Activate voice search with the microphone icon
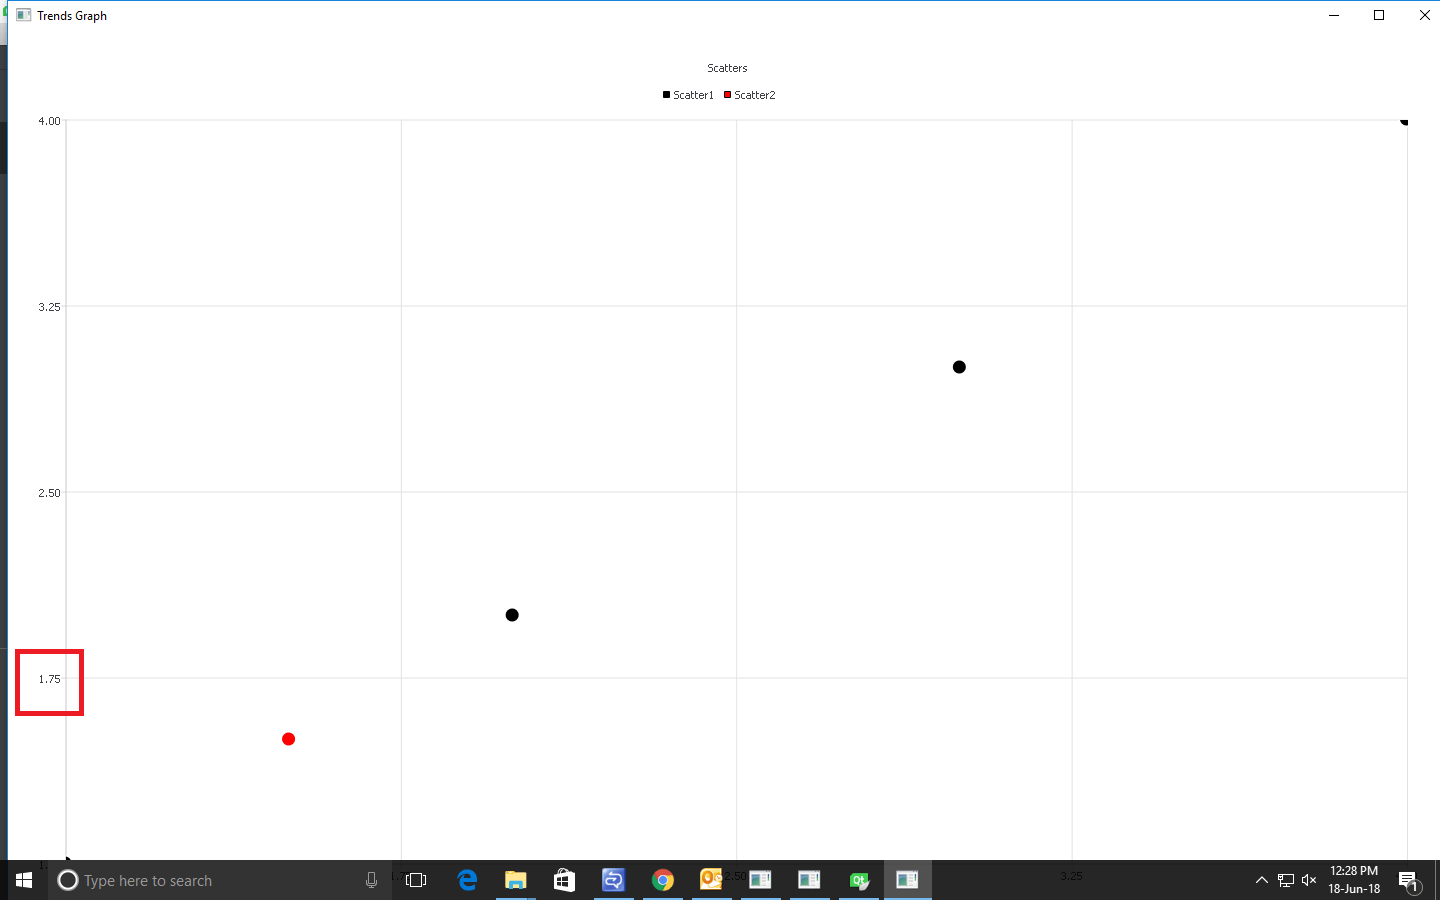Viewport: 1440px width, 900px height. click(371, 880)
